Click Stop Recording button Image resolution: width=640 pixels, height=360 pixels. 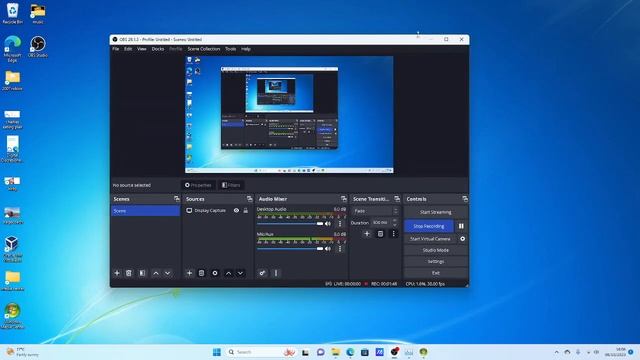tap(429, 226)
